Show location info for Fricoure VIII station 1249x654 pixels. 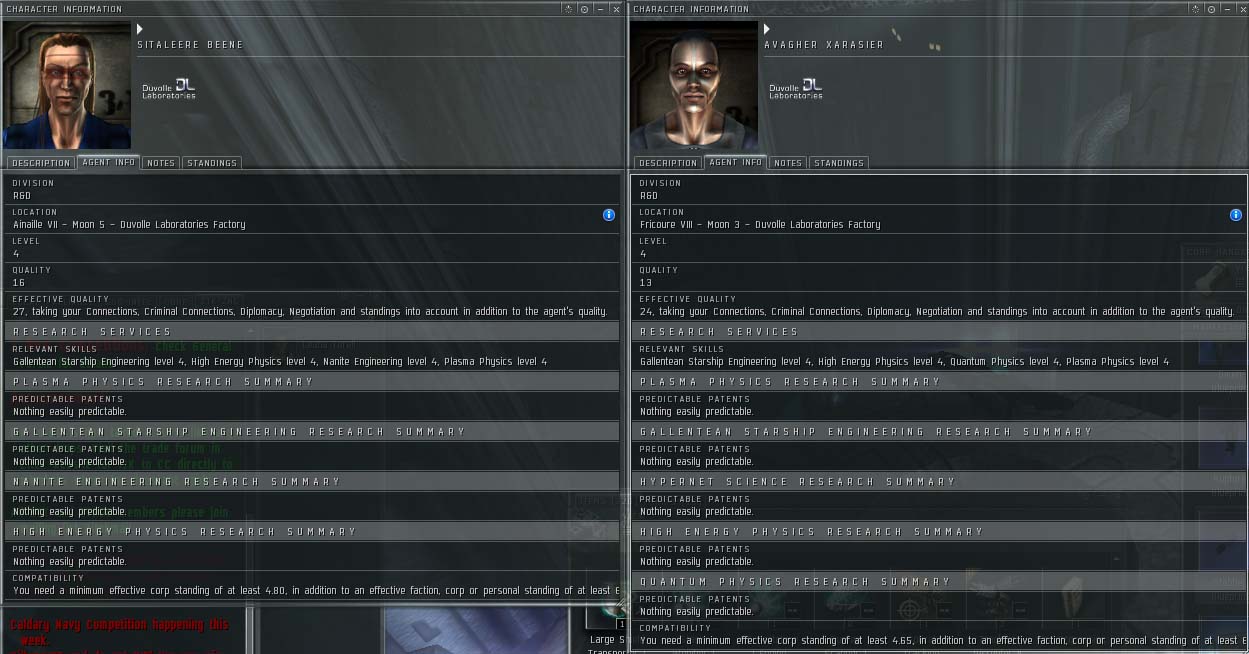pyautogui.click(x=1236, y=215)
